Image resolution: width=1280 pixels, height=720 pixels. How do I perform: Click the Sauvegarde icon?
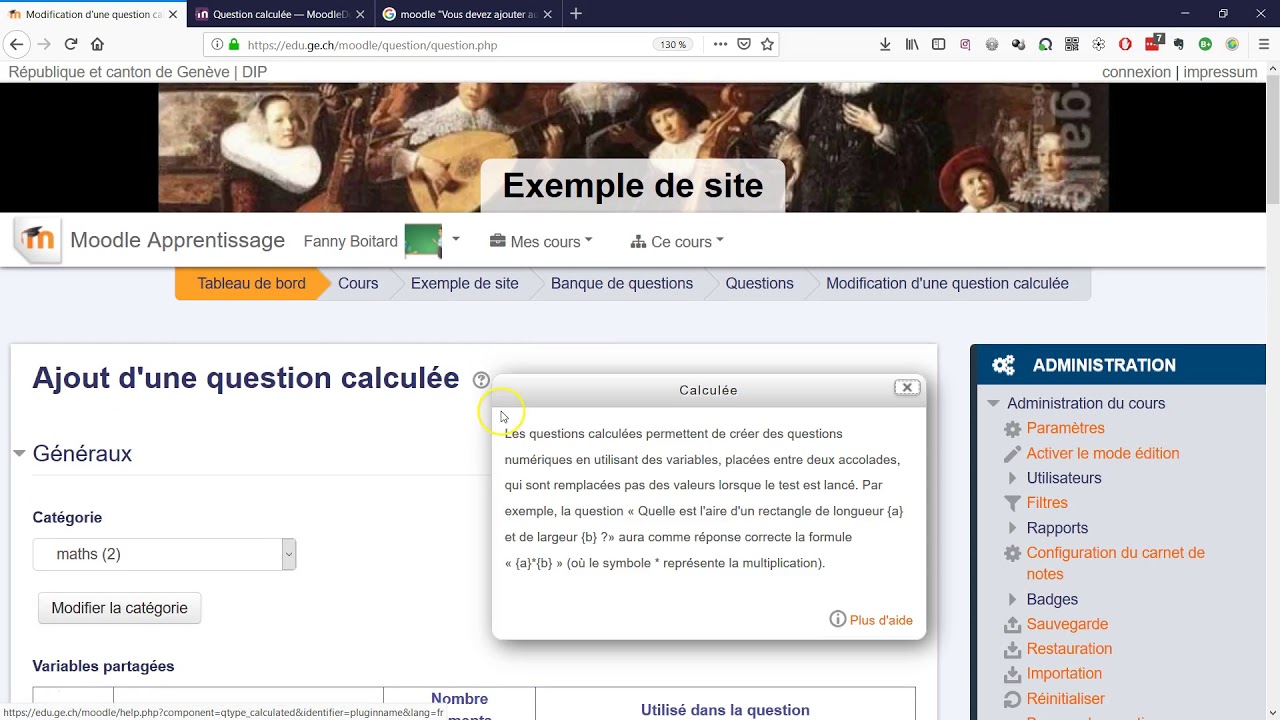pos(1012,625)
